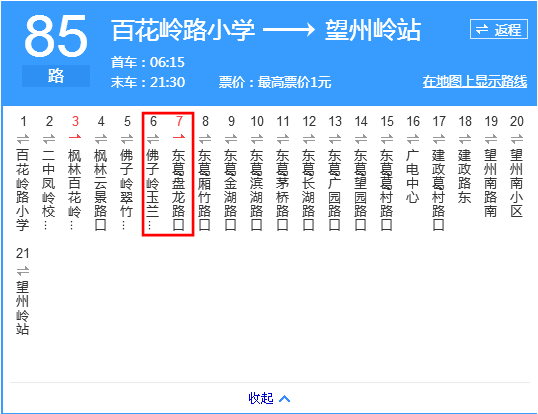The width and height of the screenshot is (538, 414).
Task: Click transfer arrows icon under stop 11
Action: (283, 139)
